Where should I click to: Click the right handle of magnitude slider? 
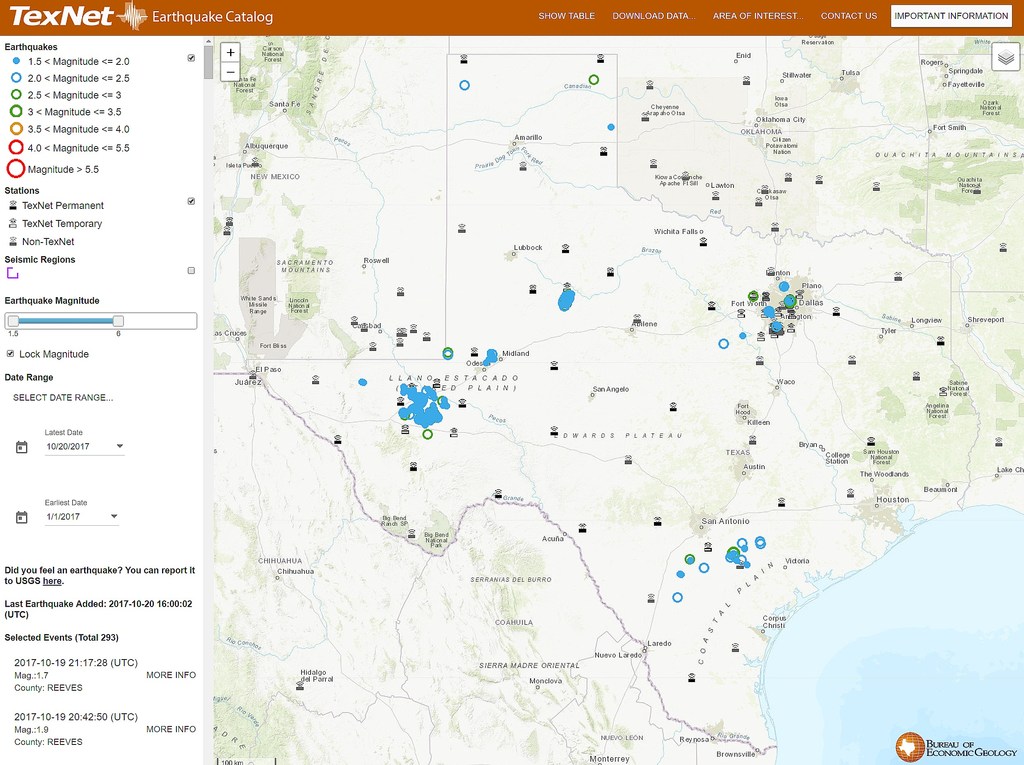118,320
